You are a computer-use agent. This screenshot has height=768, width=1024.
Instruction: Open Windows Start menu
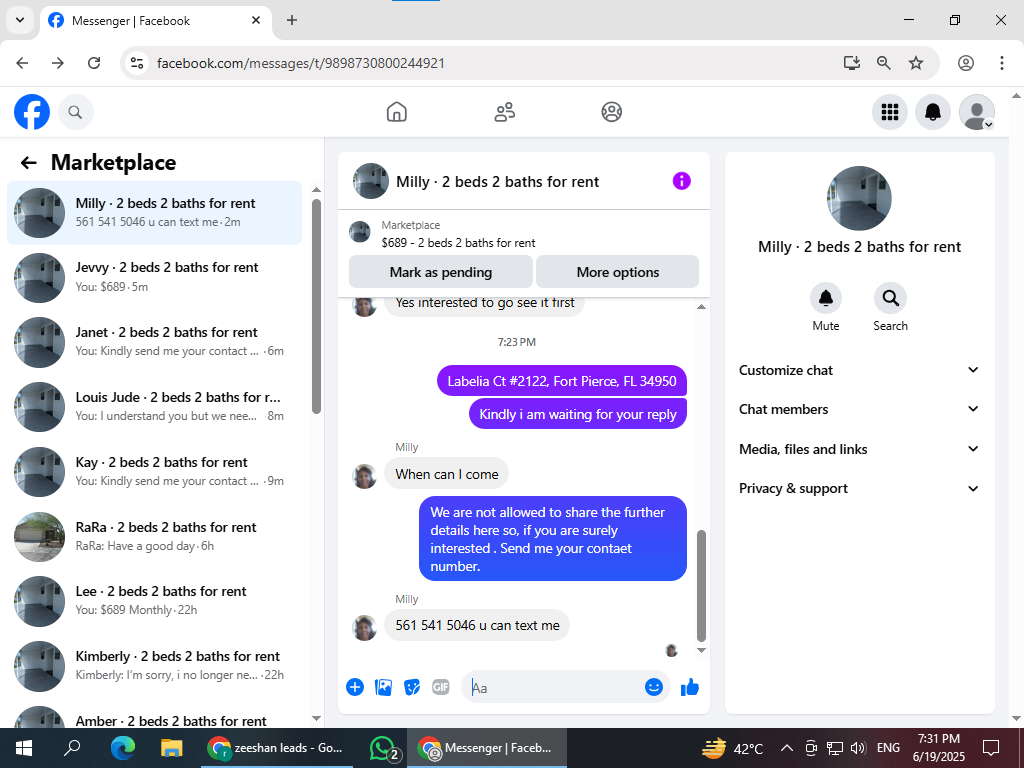pyautogui.click(x=24, y=748)
